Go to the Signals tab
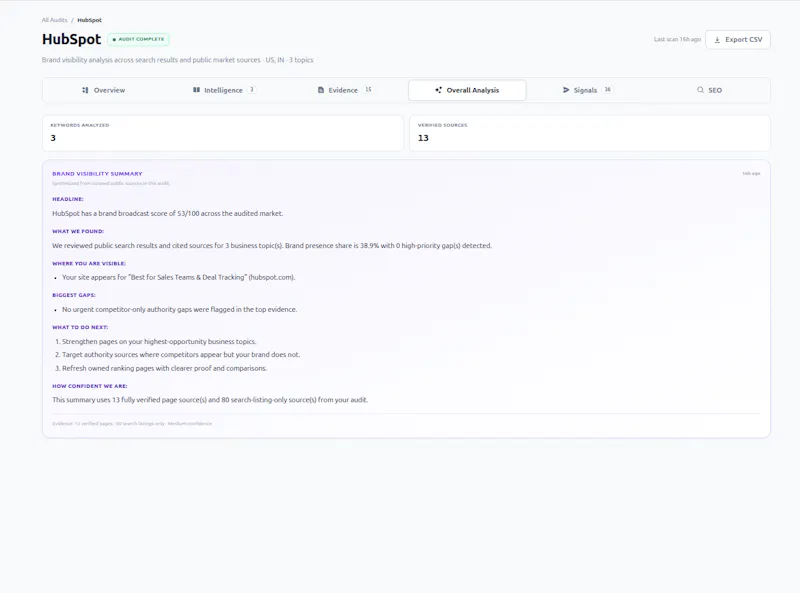 pyautogui.click(x=587, y=90)
